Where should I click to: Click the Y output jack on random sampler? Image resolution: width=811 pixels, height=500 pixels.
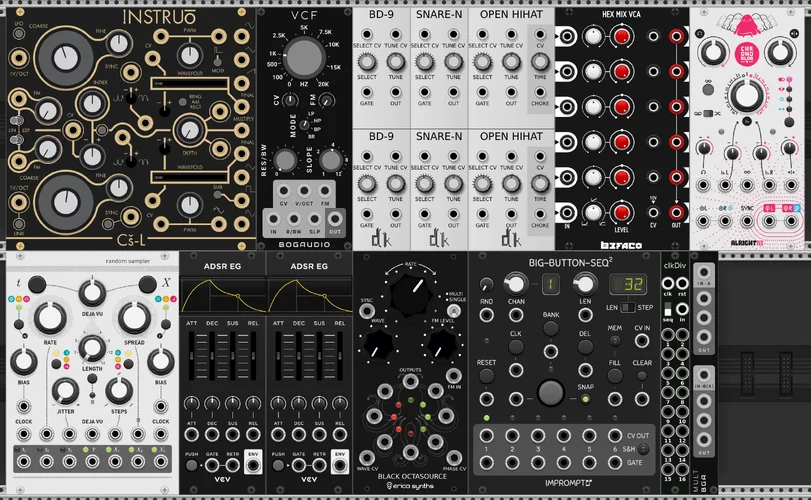point(92,461)
